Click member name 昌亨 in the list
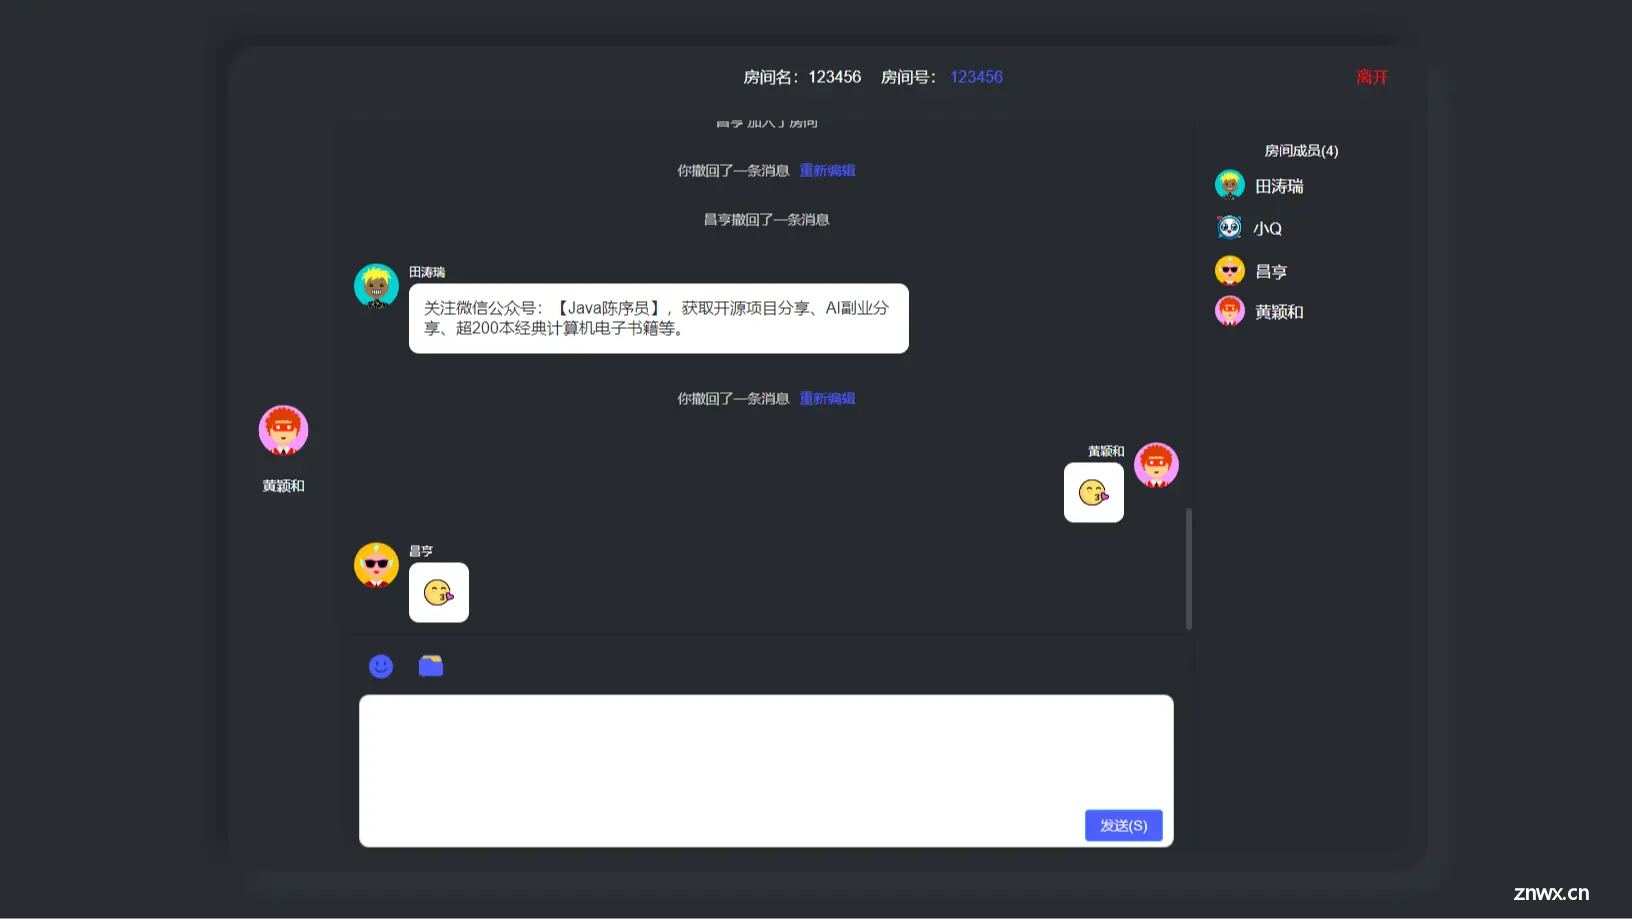The width and height of the screenshot is (1632, 919). pyautogui.click(x=1271, y=271)
